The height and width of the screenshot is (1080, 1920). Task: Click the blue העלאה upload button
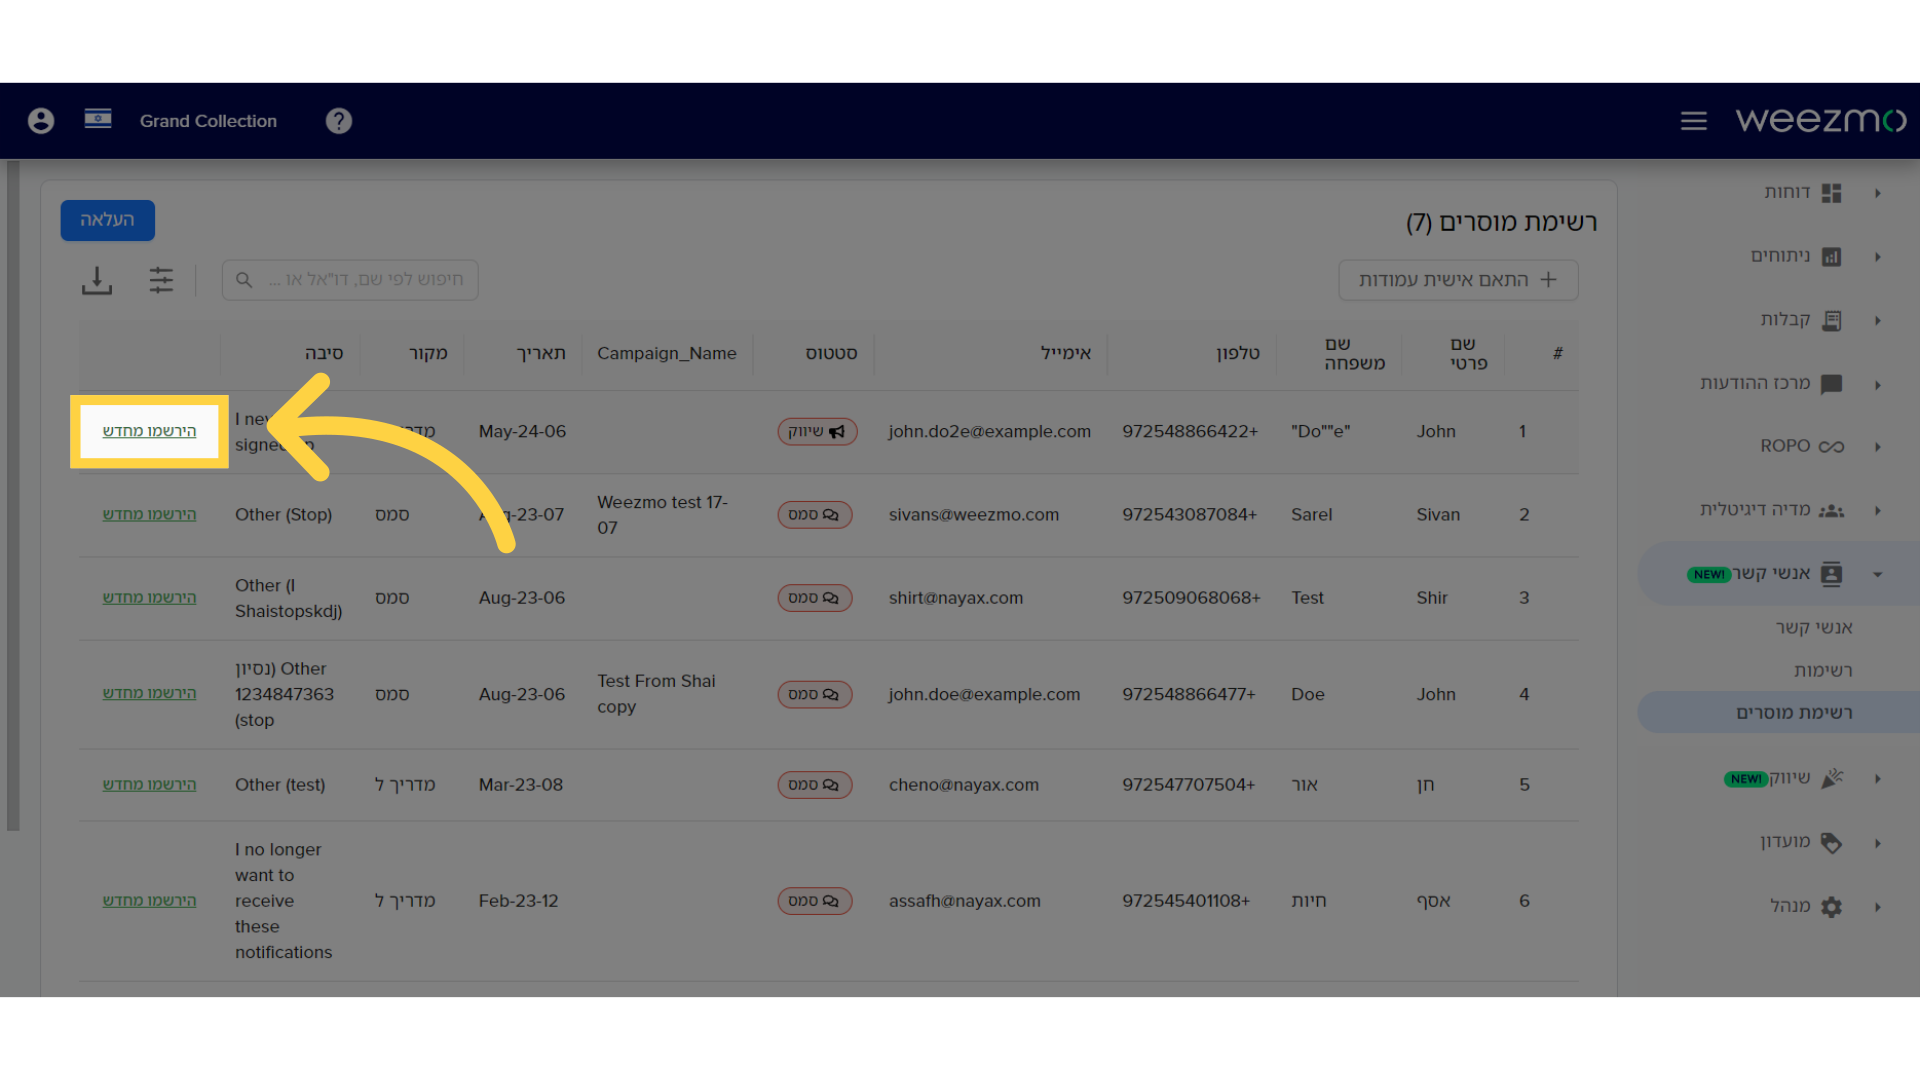coord(108,220)
